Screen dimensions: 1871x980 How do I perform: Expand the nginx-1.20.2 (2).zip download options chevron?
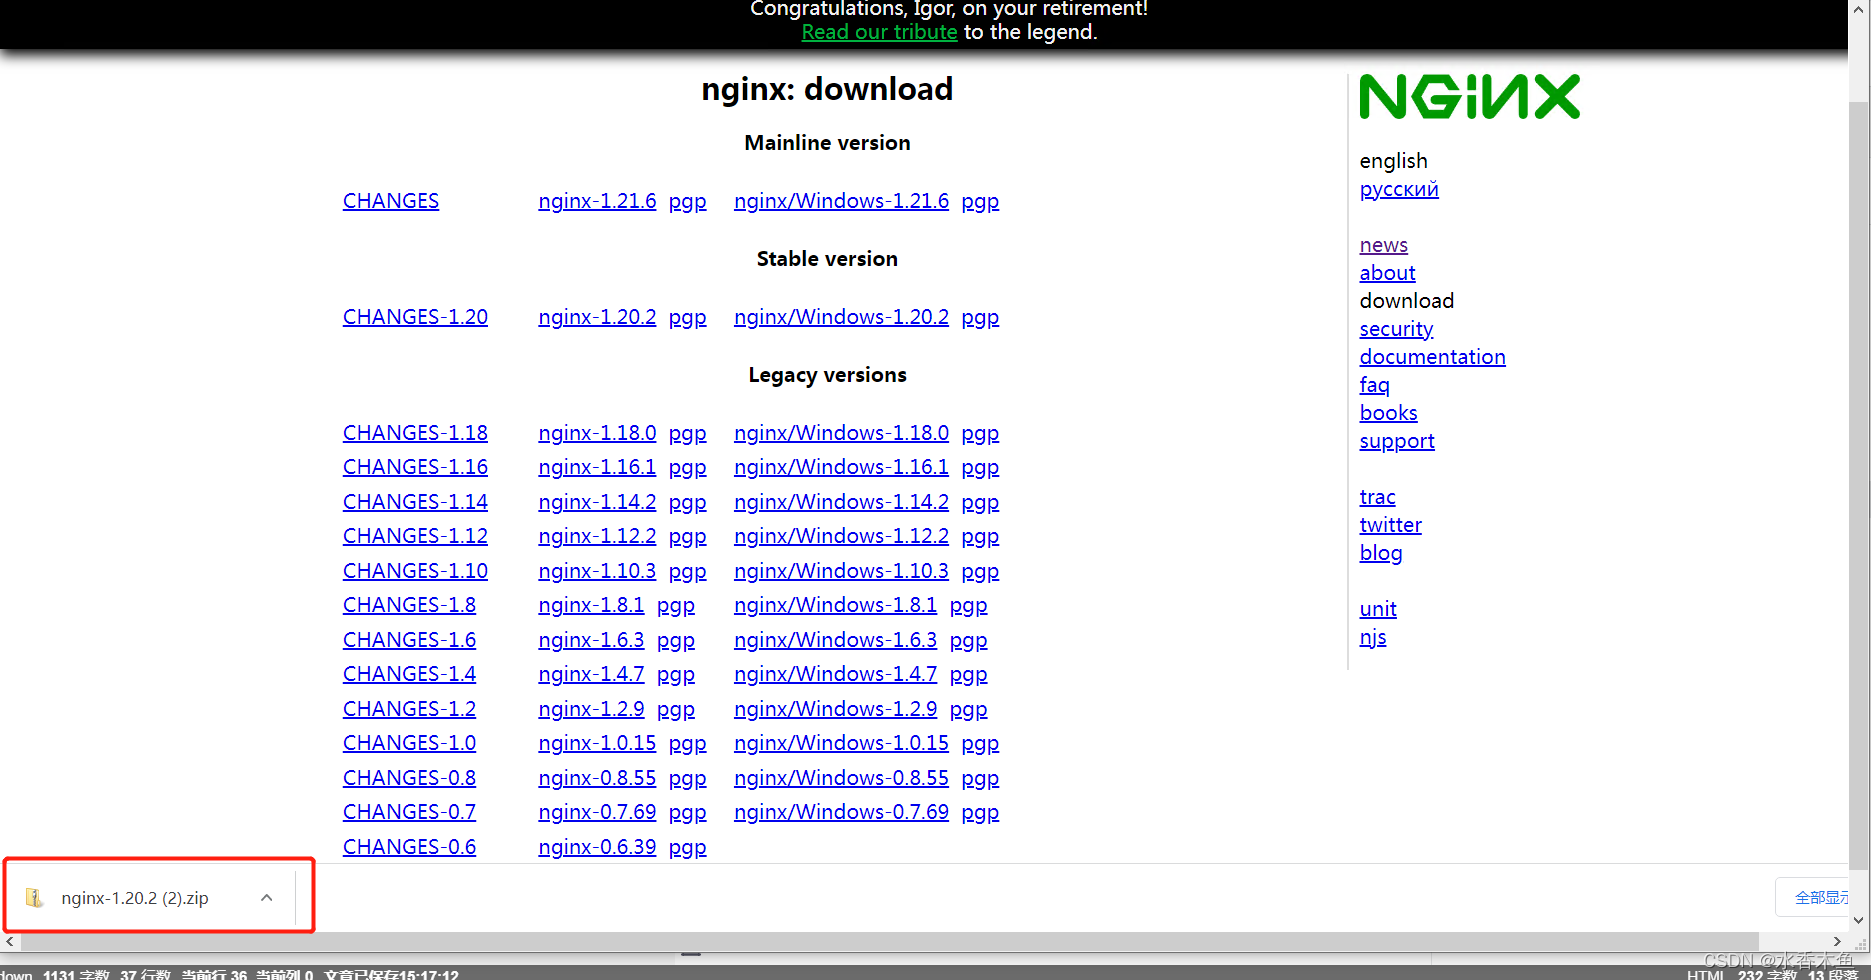pyautogui.click(x=266, y=898)
